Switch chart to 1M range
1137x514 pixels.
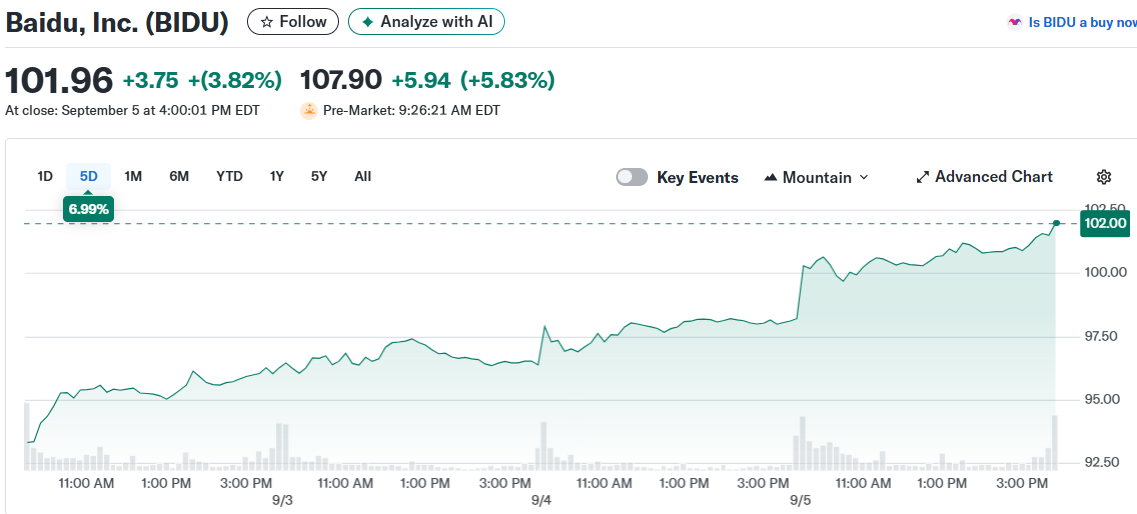(x=133, y=176)
